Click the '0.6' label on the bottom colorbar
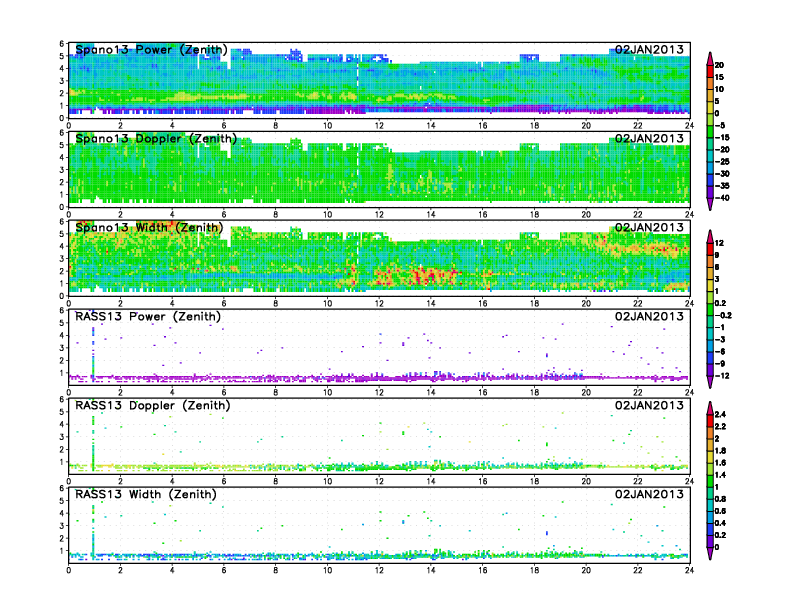The image size is (792, 612). (x=721, y=511)
